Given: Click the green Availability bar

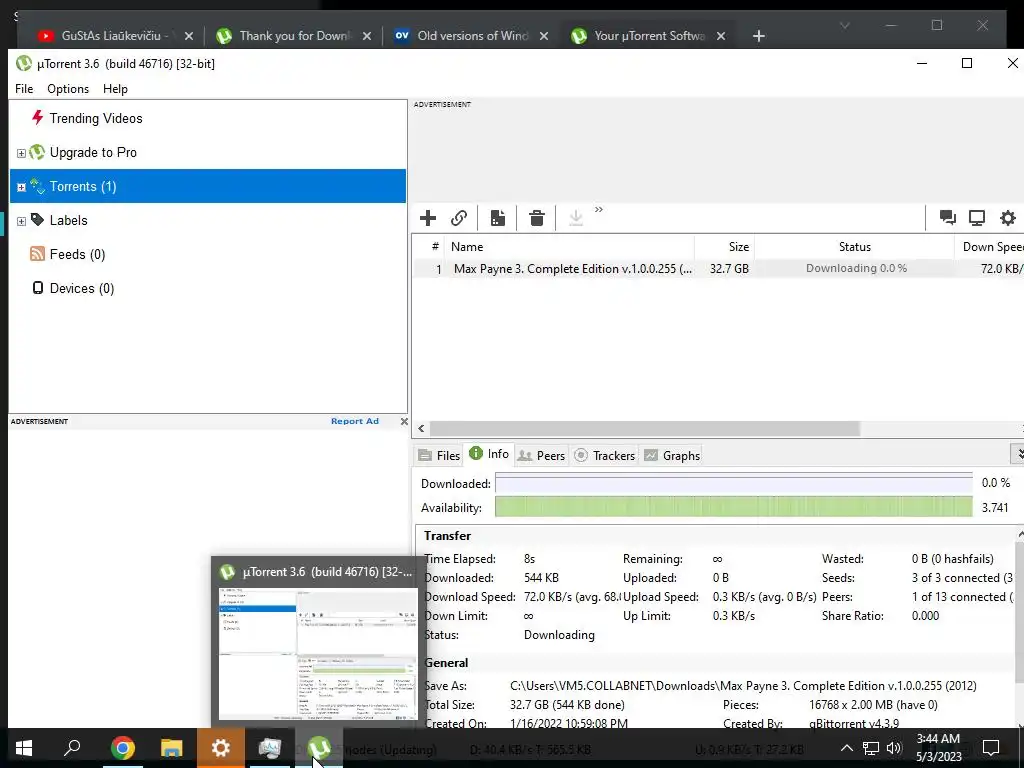Looking at the screenshot, I should tap(734, 507).
